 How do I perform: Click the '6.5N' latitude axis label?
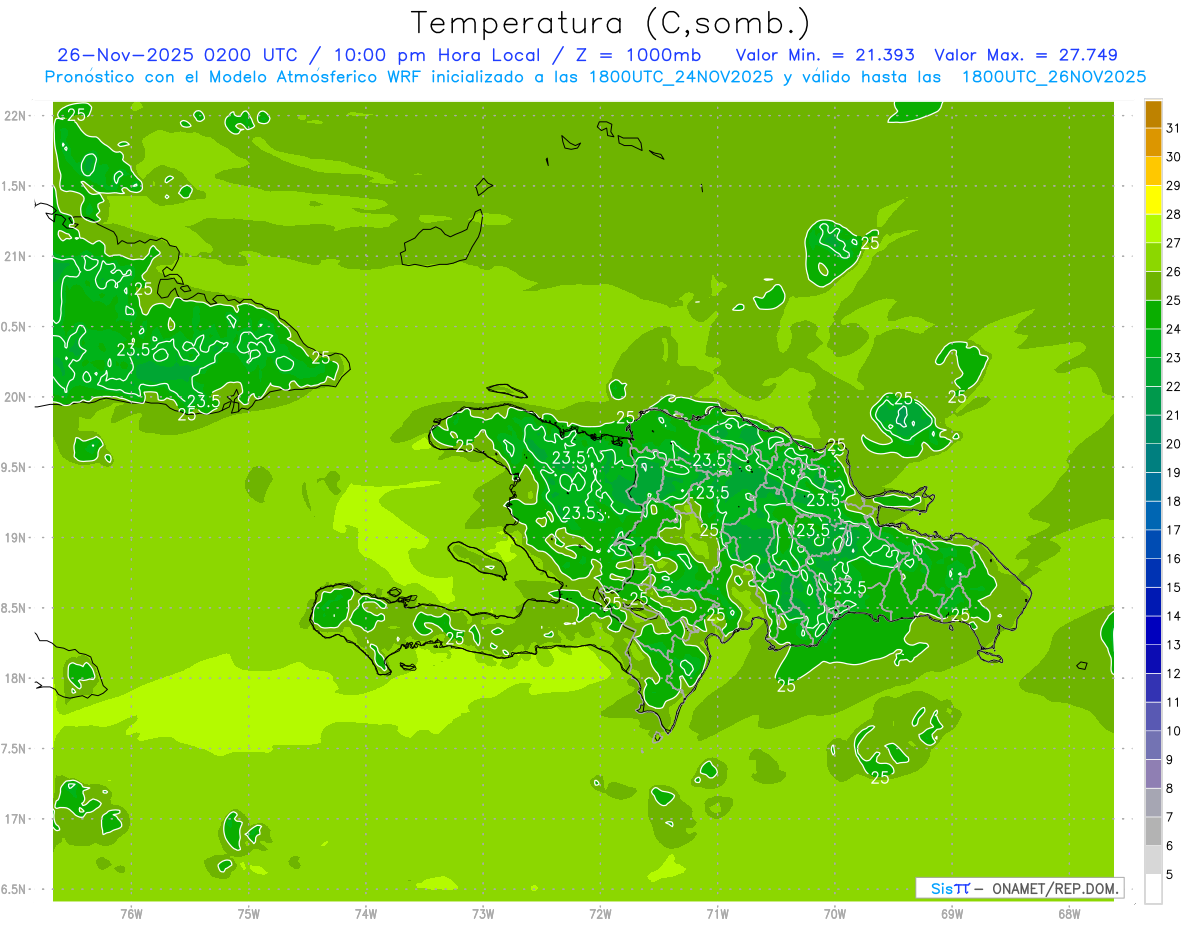coord(14,889)
